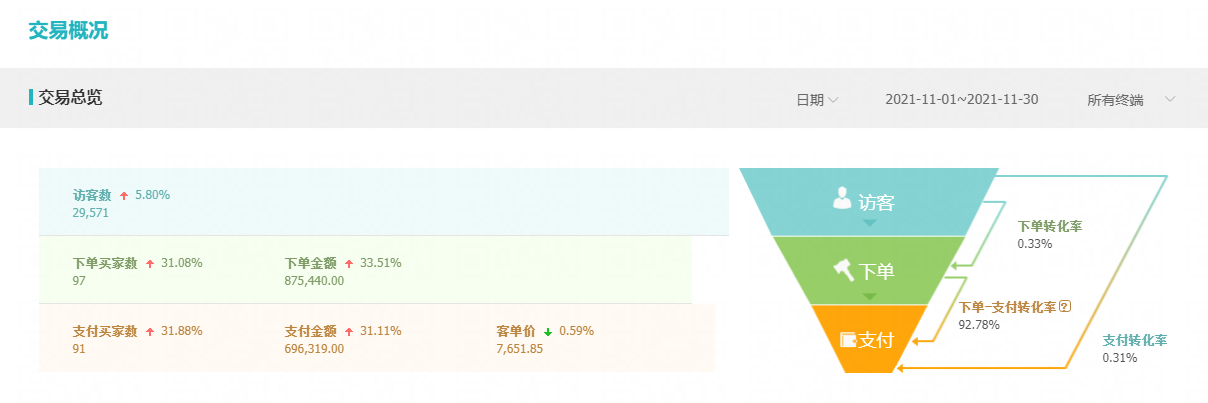Click red up arrow beside 支付金额
The width and height of the screenshot is (1208, 403).
coord(349,331)
